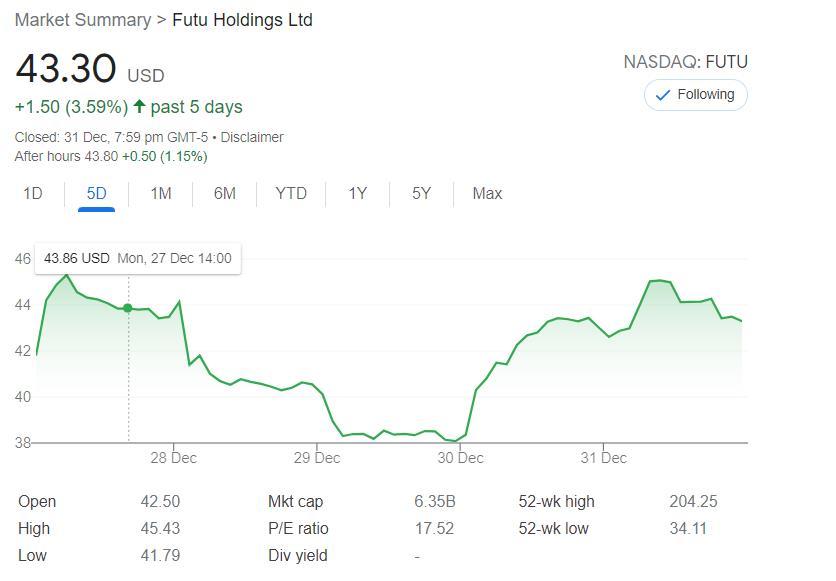This screenshot has width=836, height=581.
Task: Click the Disclaimer link
Action: pyautogui.click(x=252, y=137)
